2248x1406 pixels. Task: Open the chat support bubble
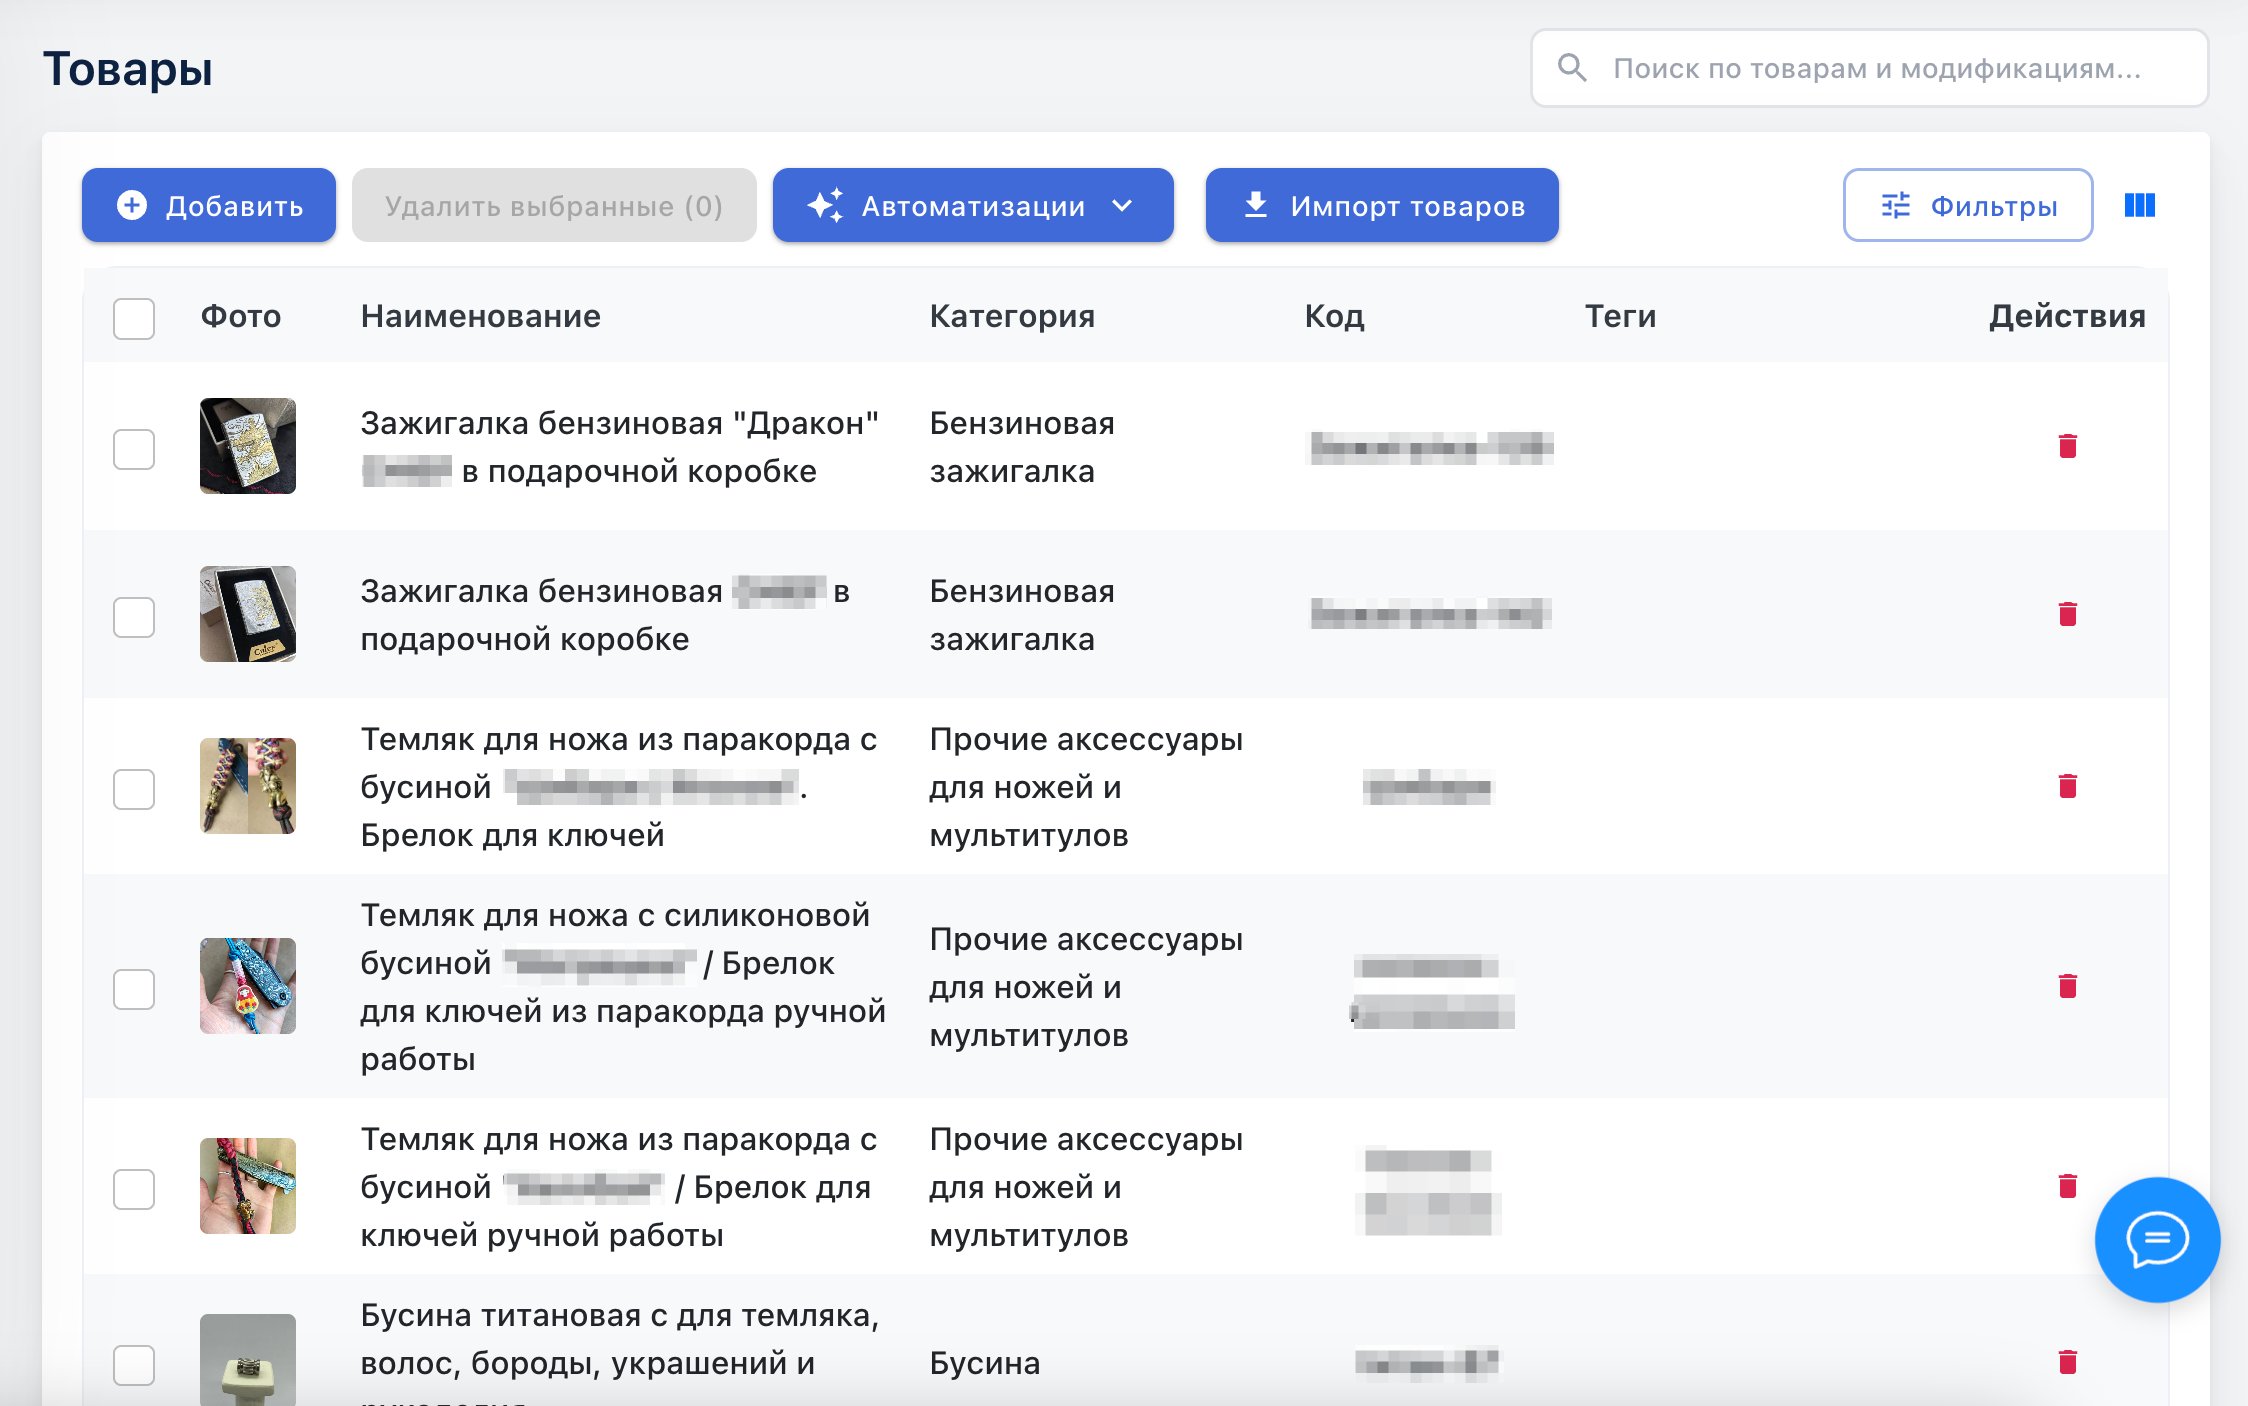2157,1239
